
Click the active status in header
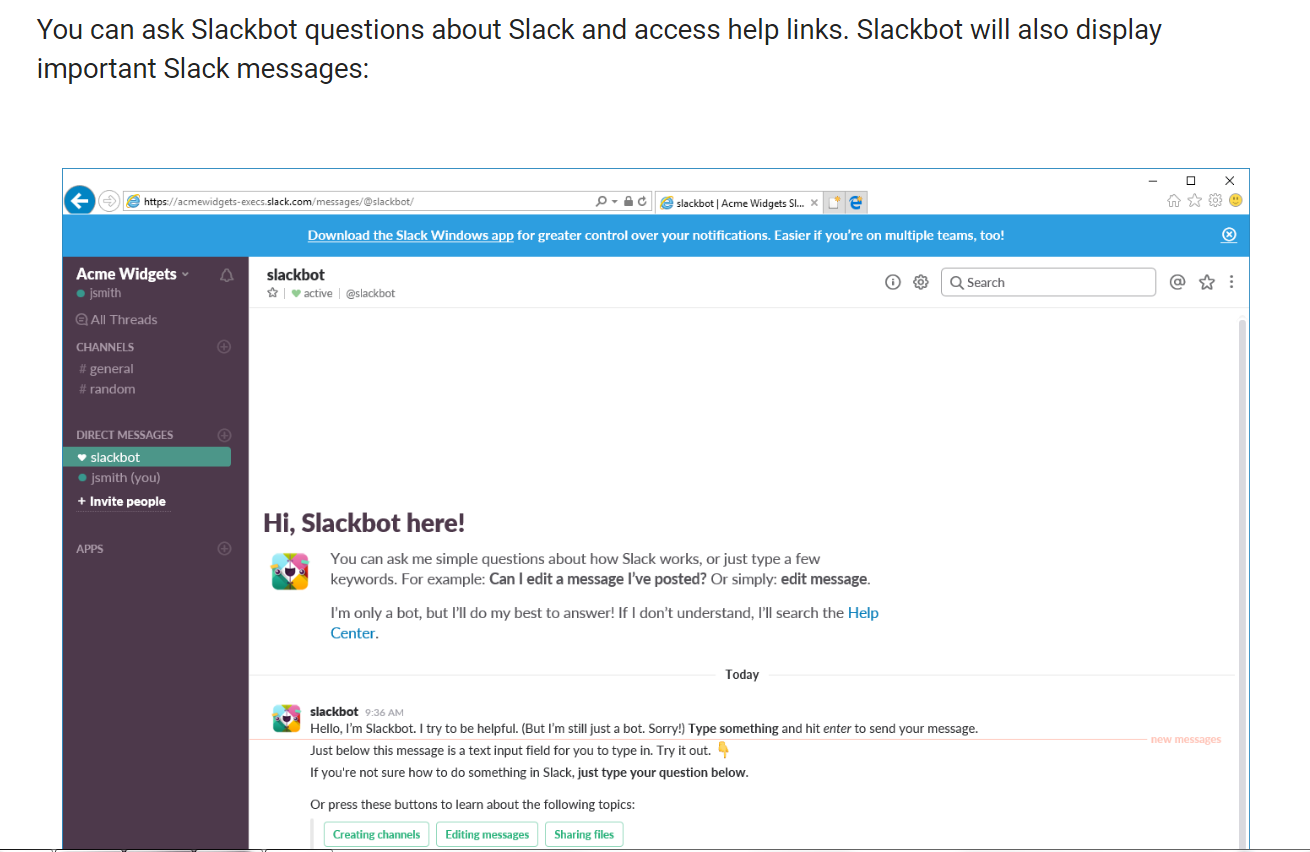click(x=312, y=293)
